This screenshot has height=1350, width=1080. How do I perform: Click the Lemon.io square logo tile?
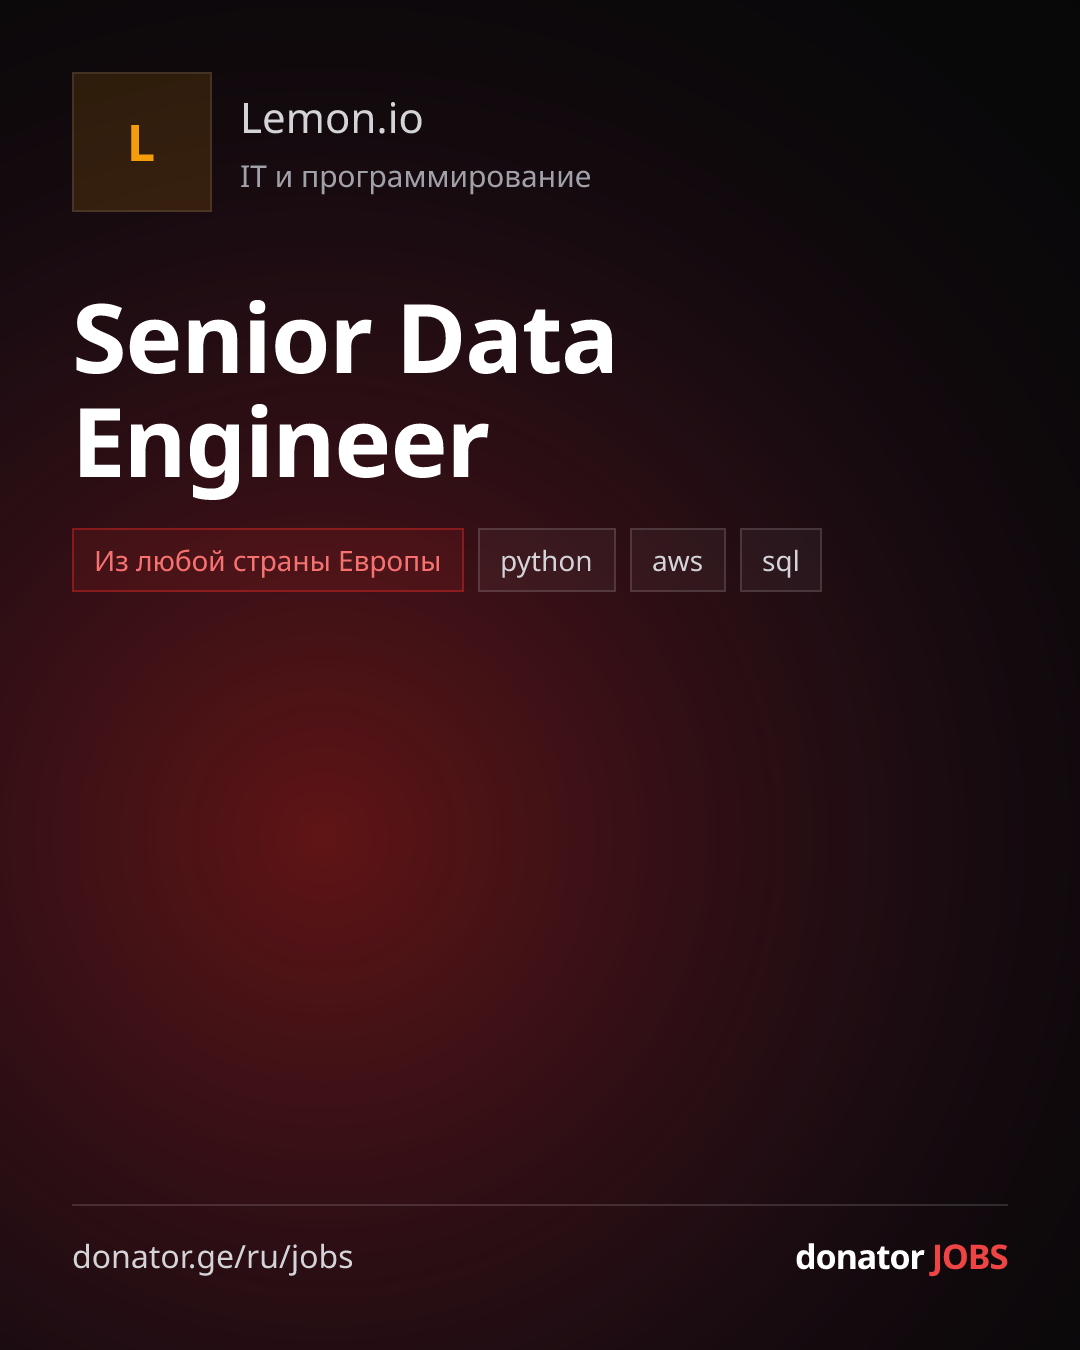click(x=142, y=142)
